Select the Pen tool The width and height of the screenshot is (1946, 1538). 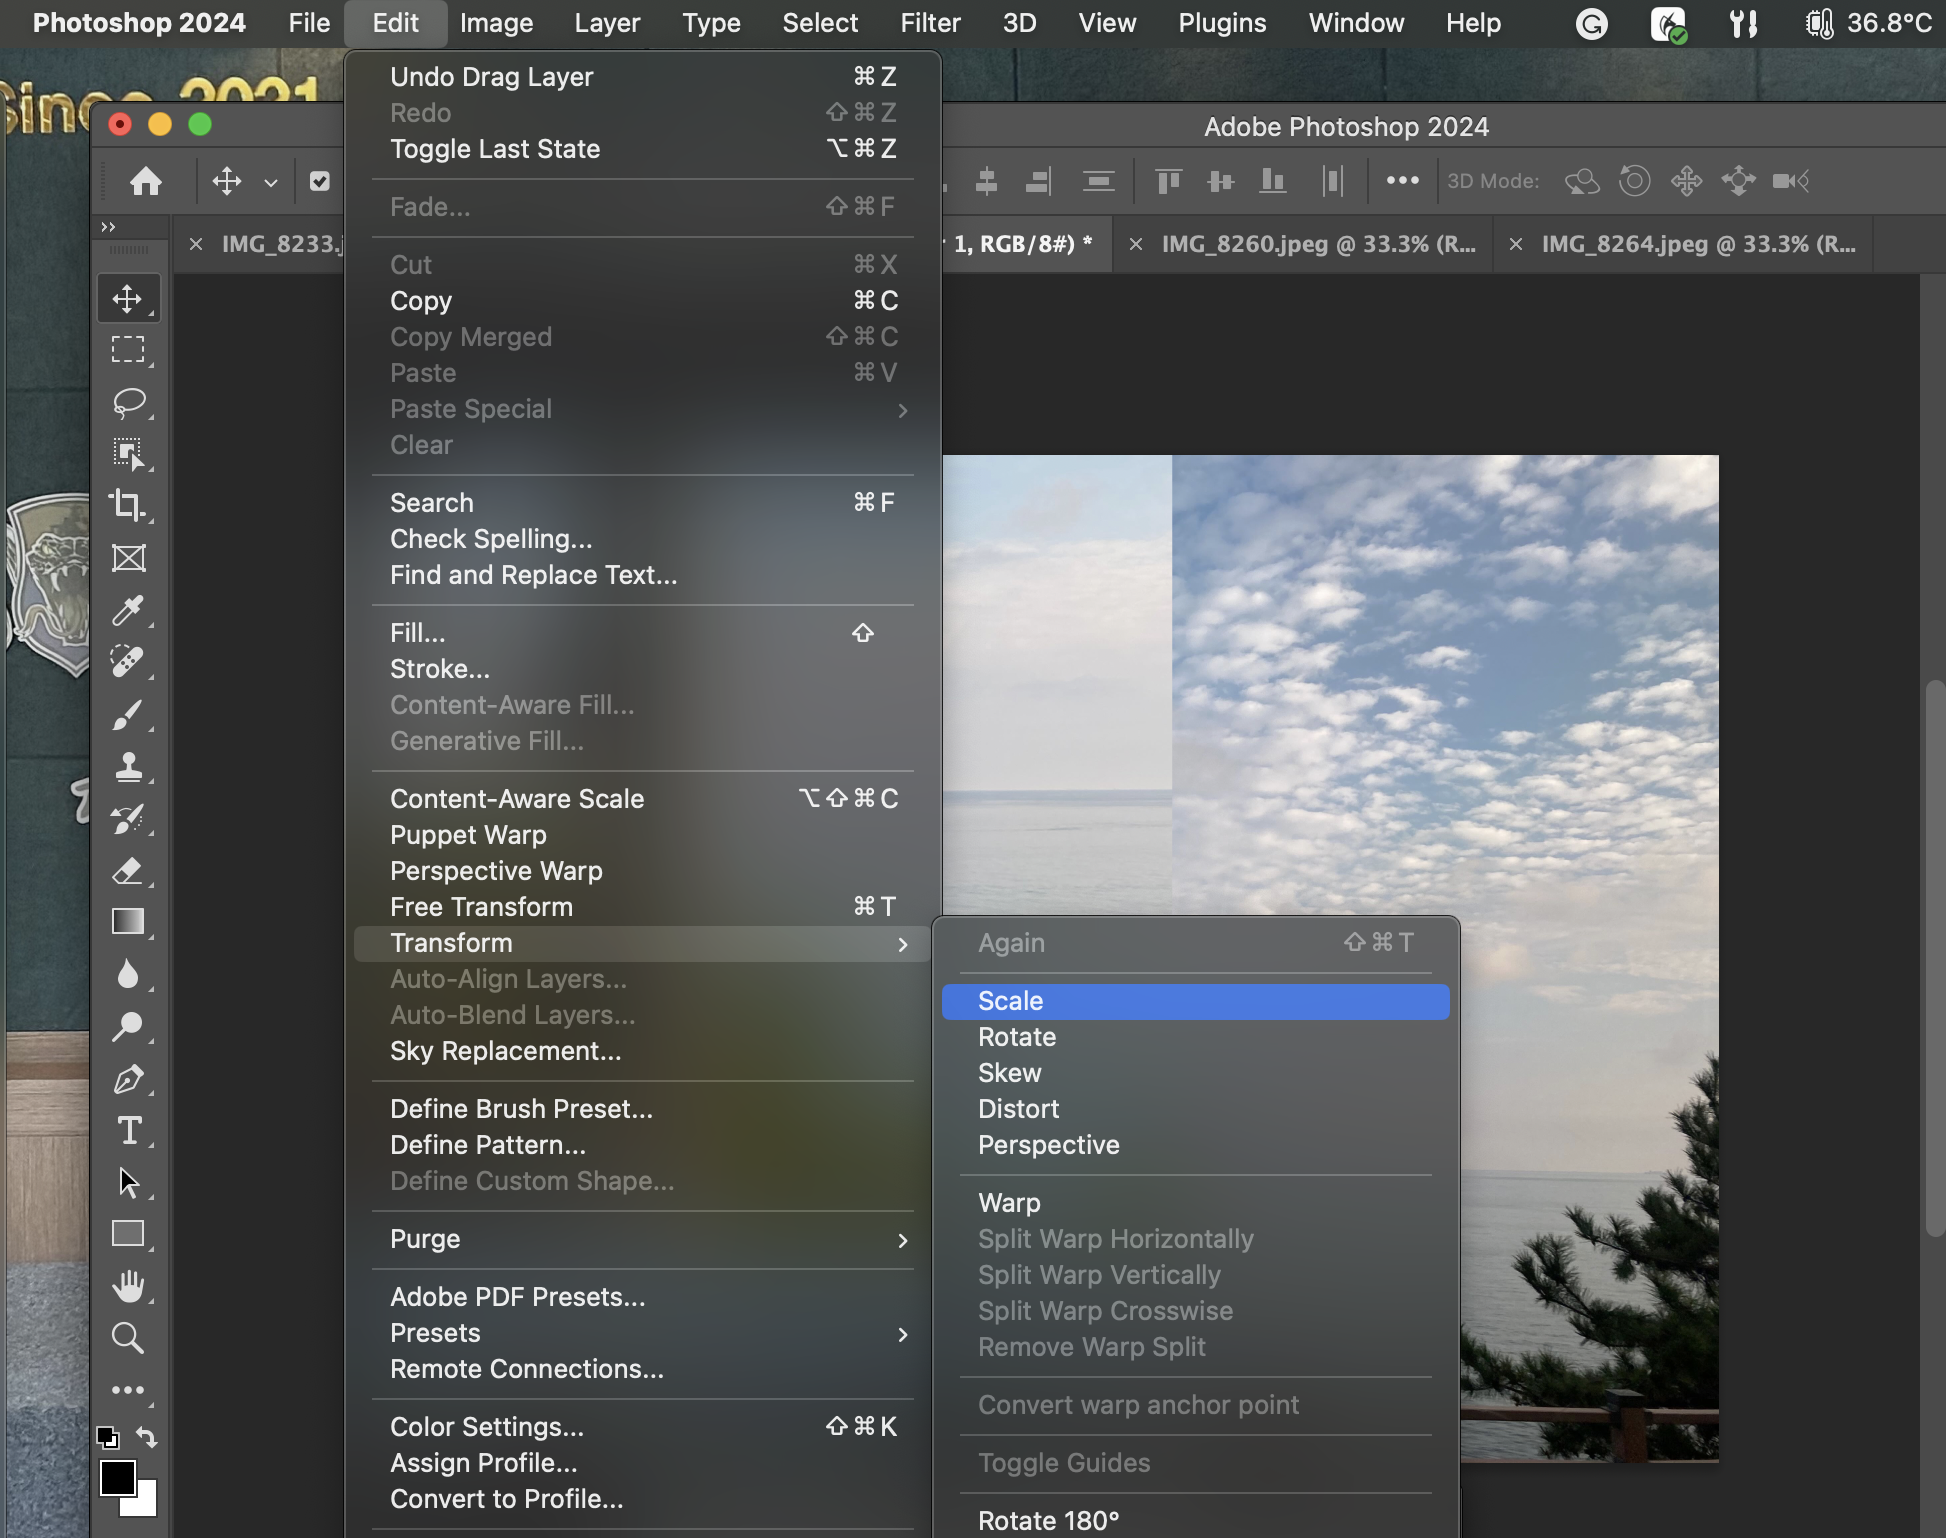[x=127, y=1079]
